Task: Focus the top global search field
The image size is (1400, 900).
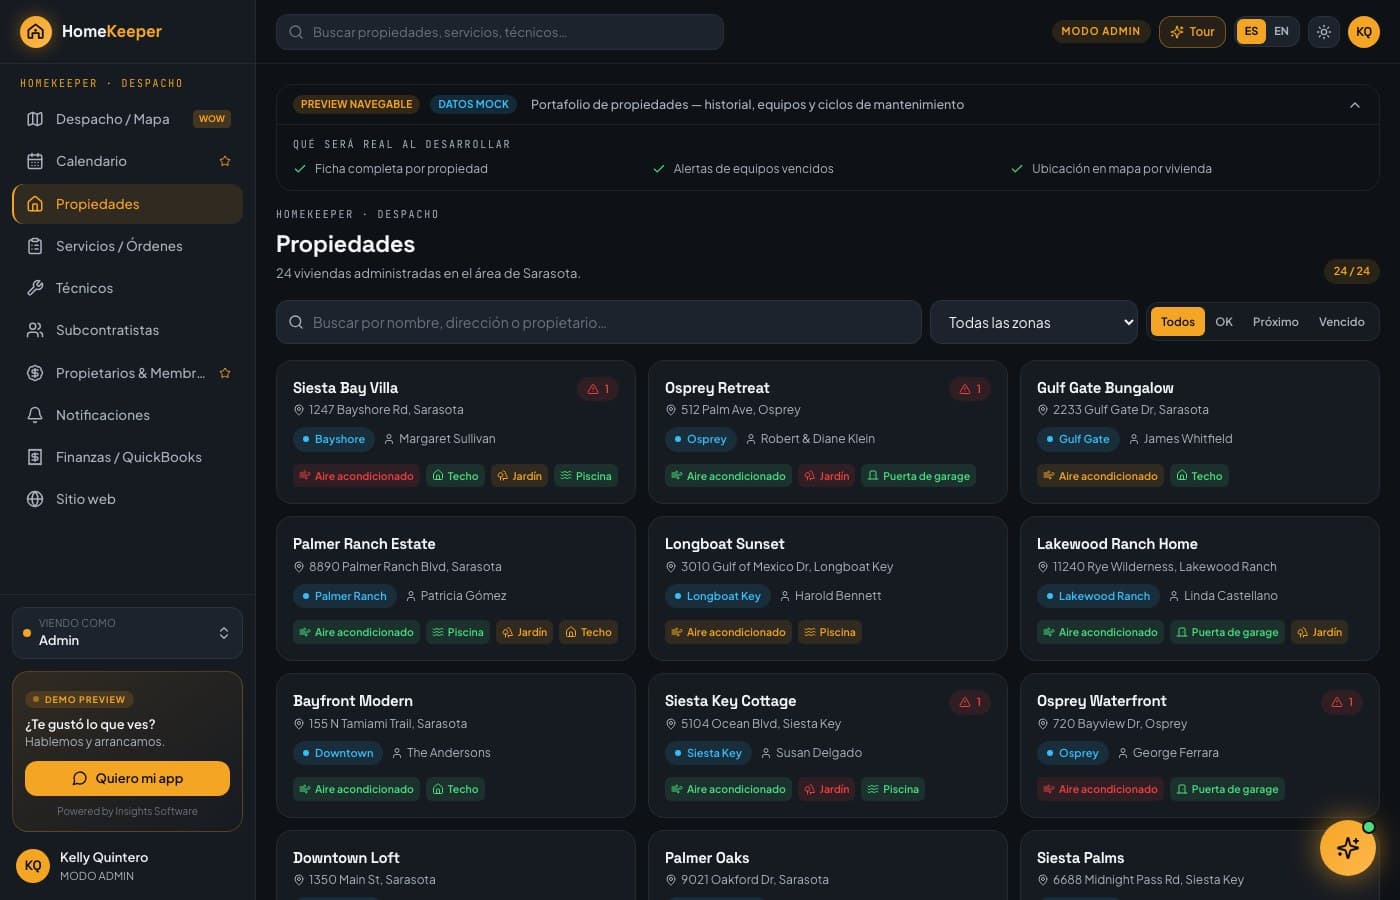Action: pyautogui.click(x=500, y=32)
